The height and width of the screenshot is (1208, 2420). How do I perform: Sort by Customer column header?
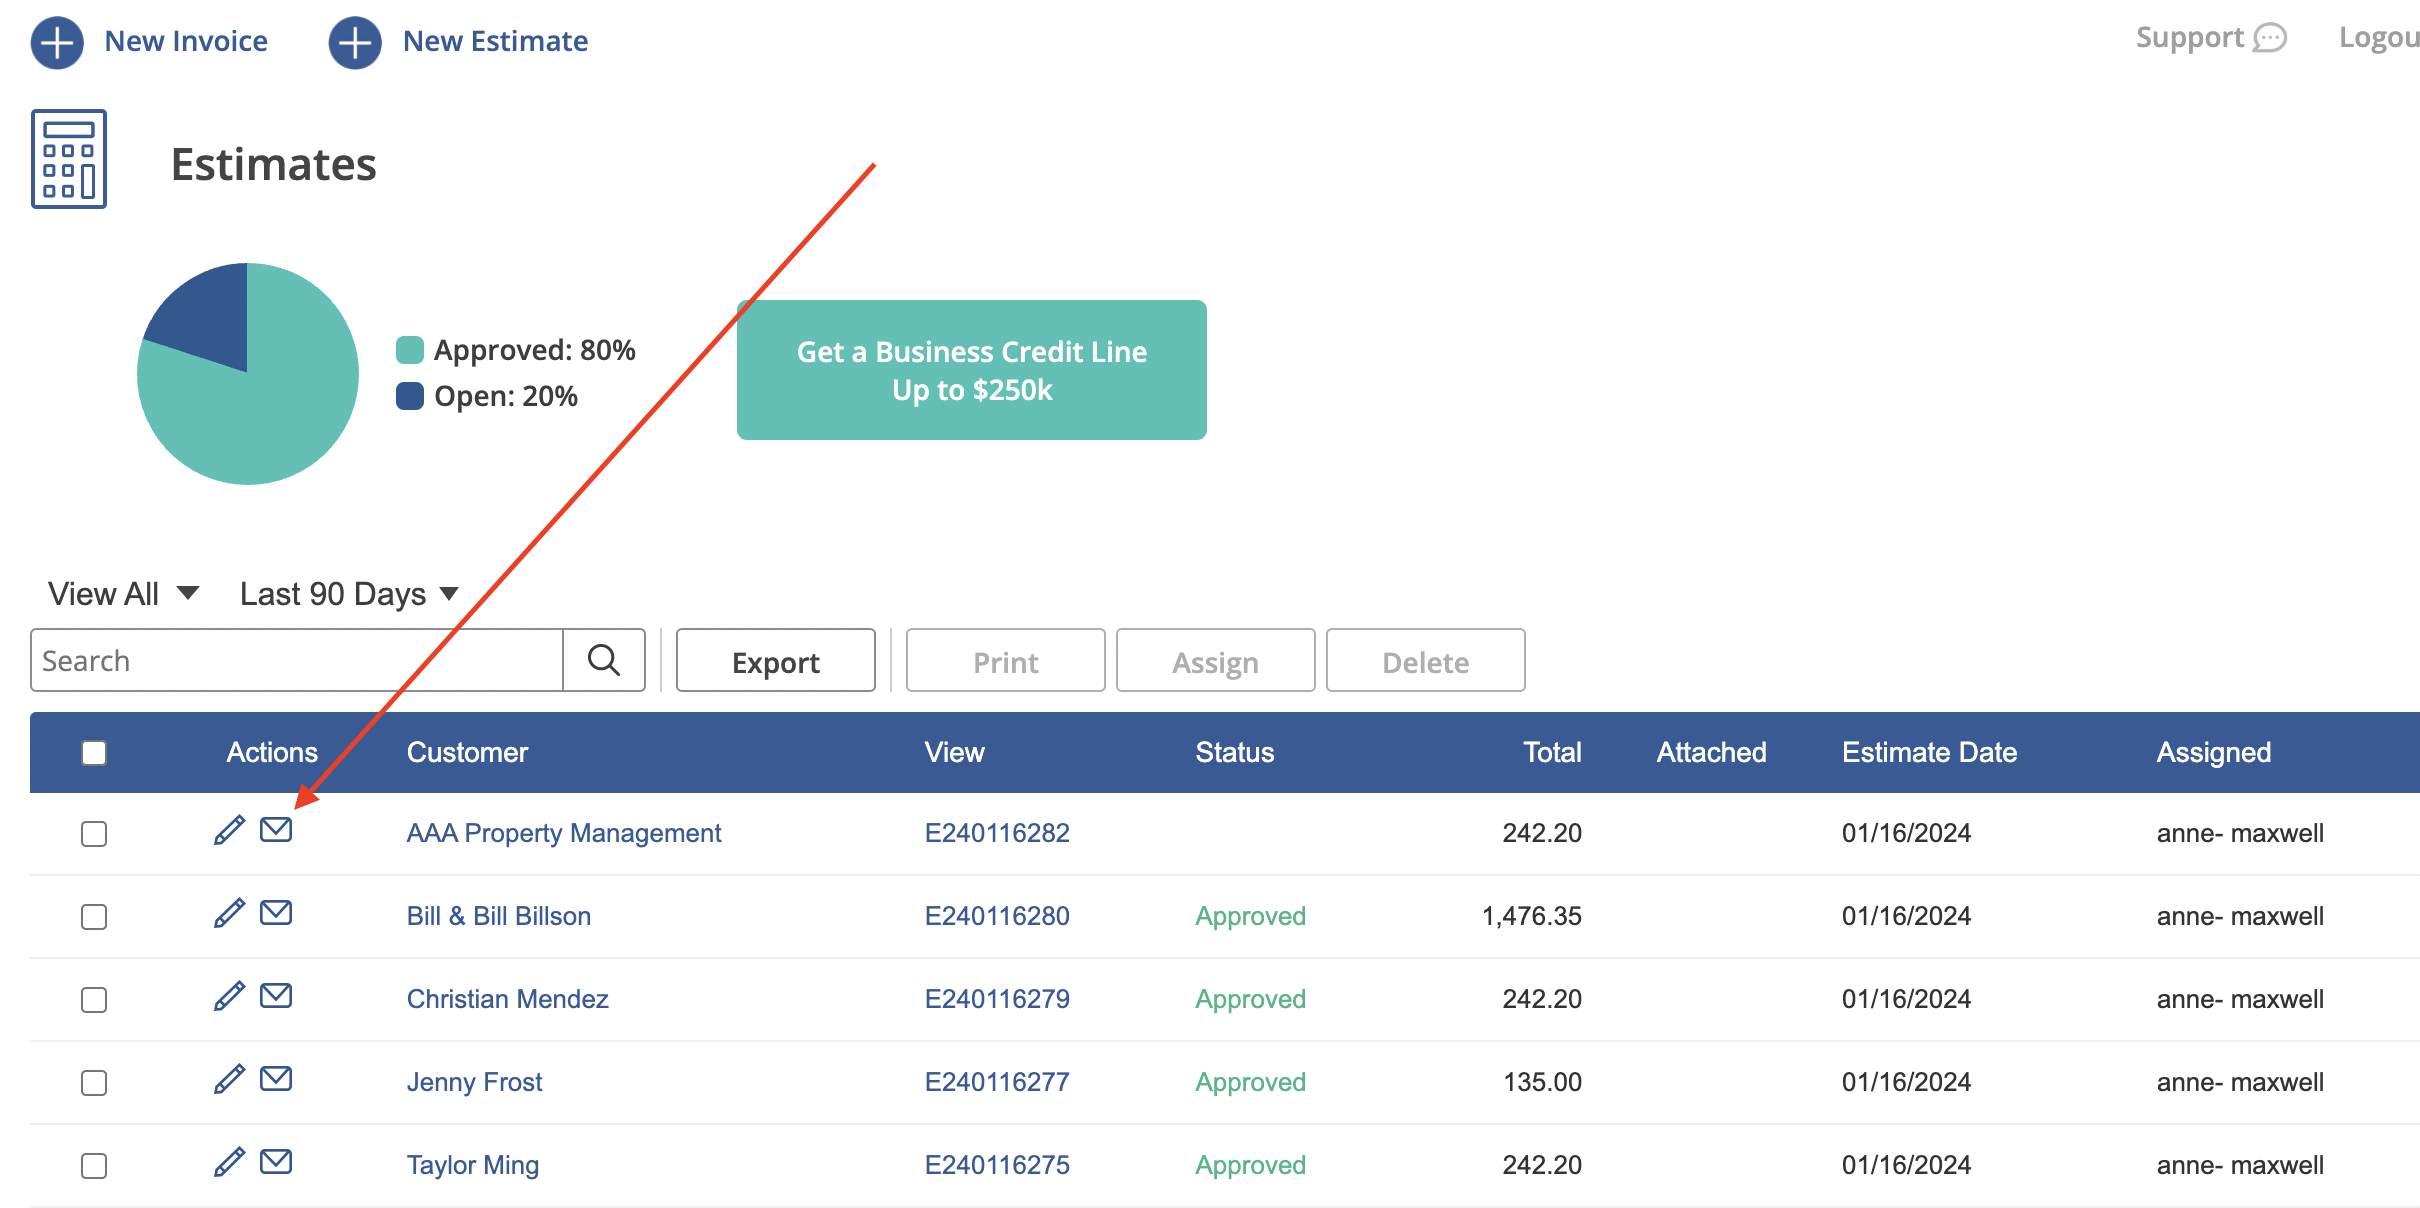[x=467, y=752]
